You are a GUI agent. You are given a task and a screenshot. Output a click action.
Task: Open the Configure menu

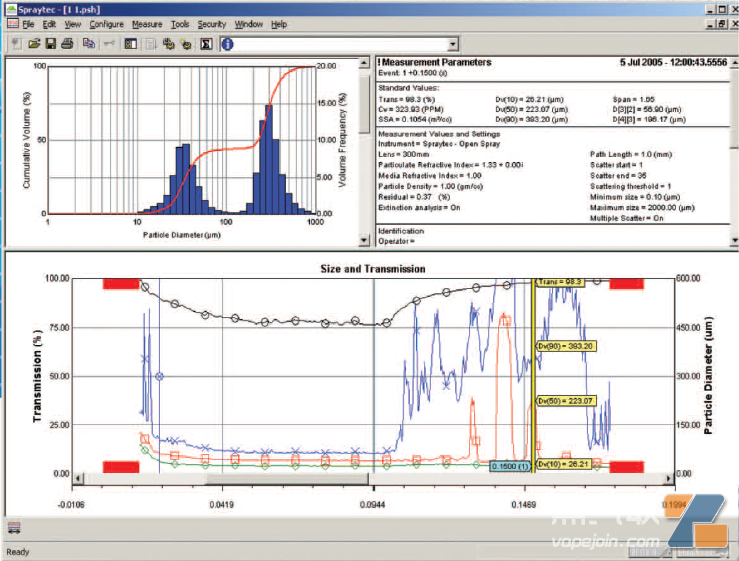(x=106, y=23)
